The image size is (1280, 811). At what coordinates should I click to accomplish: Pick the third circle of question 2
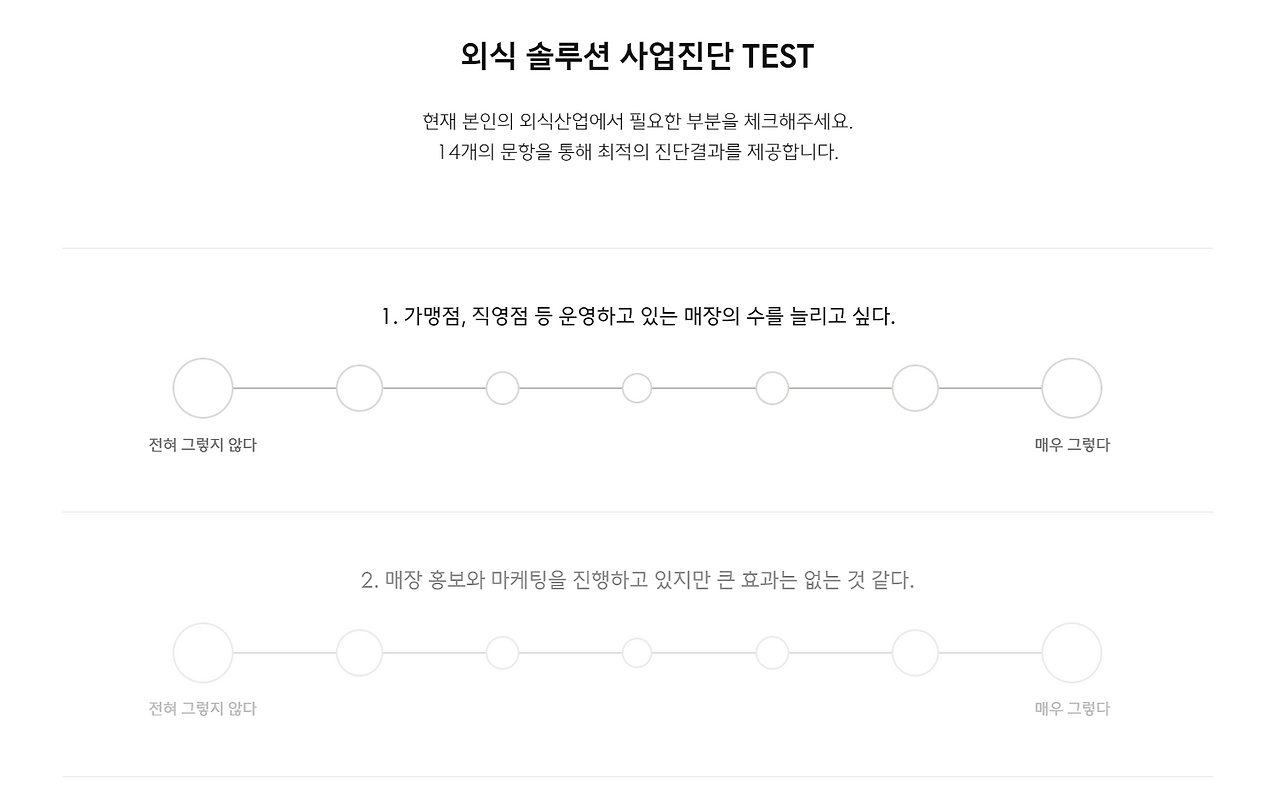503,653
